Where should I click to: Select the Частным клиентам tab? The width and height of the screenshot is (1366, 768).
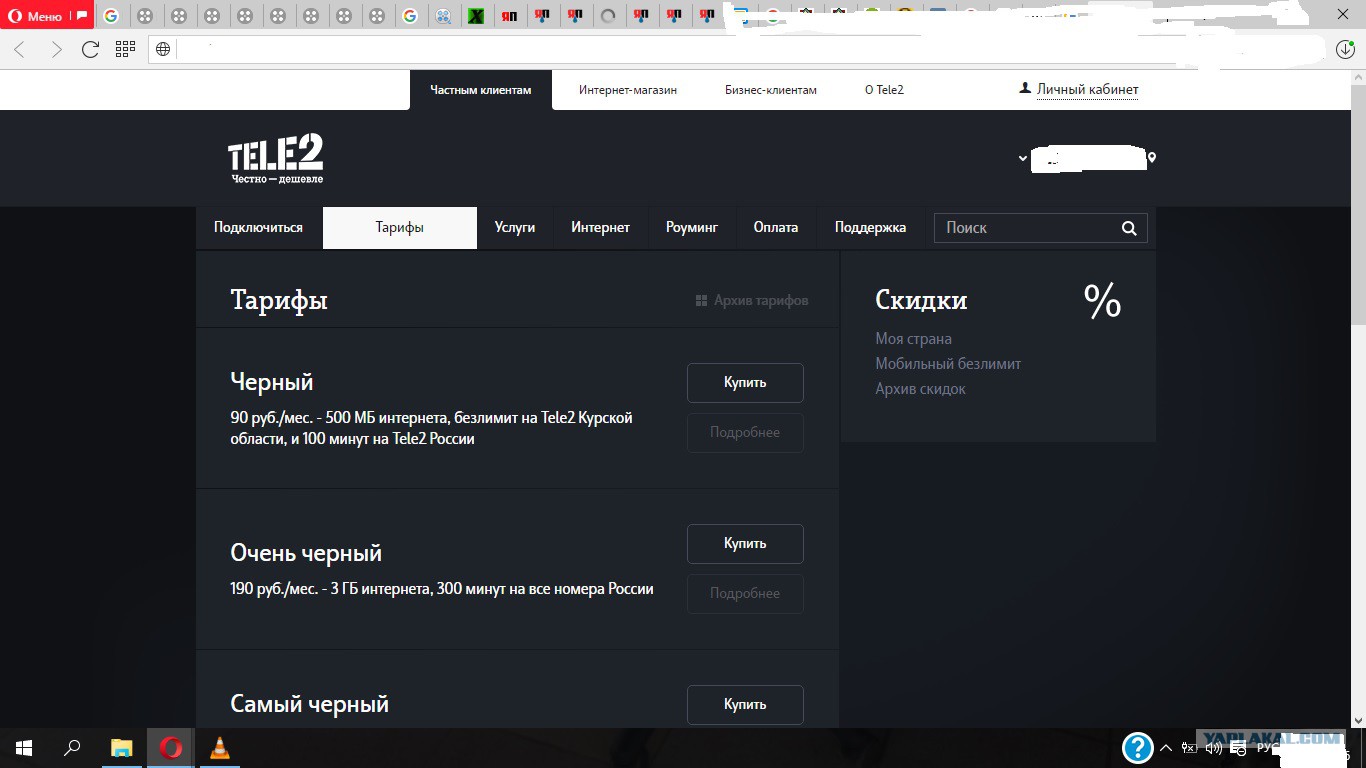point(481,90)
